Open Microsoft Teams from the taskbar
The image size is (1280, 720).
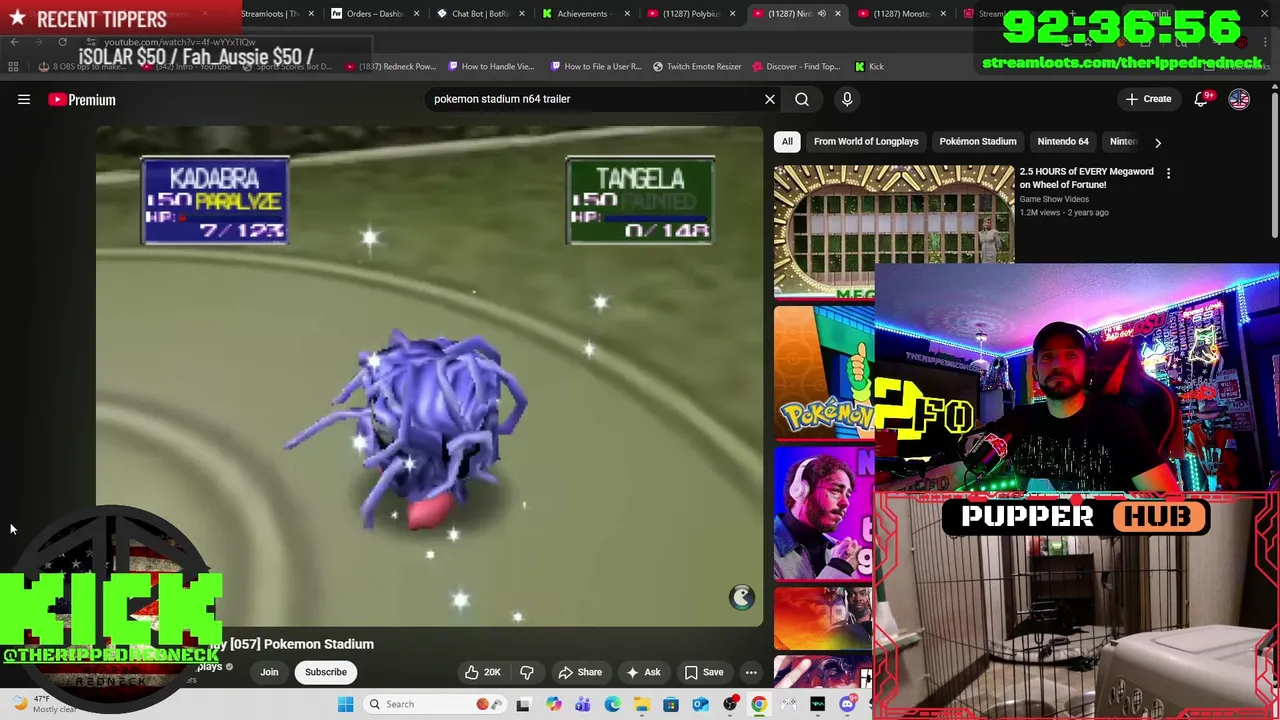click(582, 704)
